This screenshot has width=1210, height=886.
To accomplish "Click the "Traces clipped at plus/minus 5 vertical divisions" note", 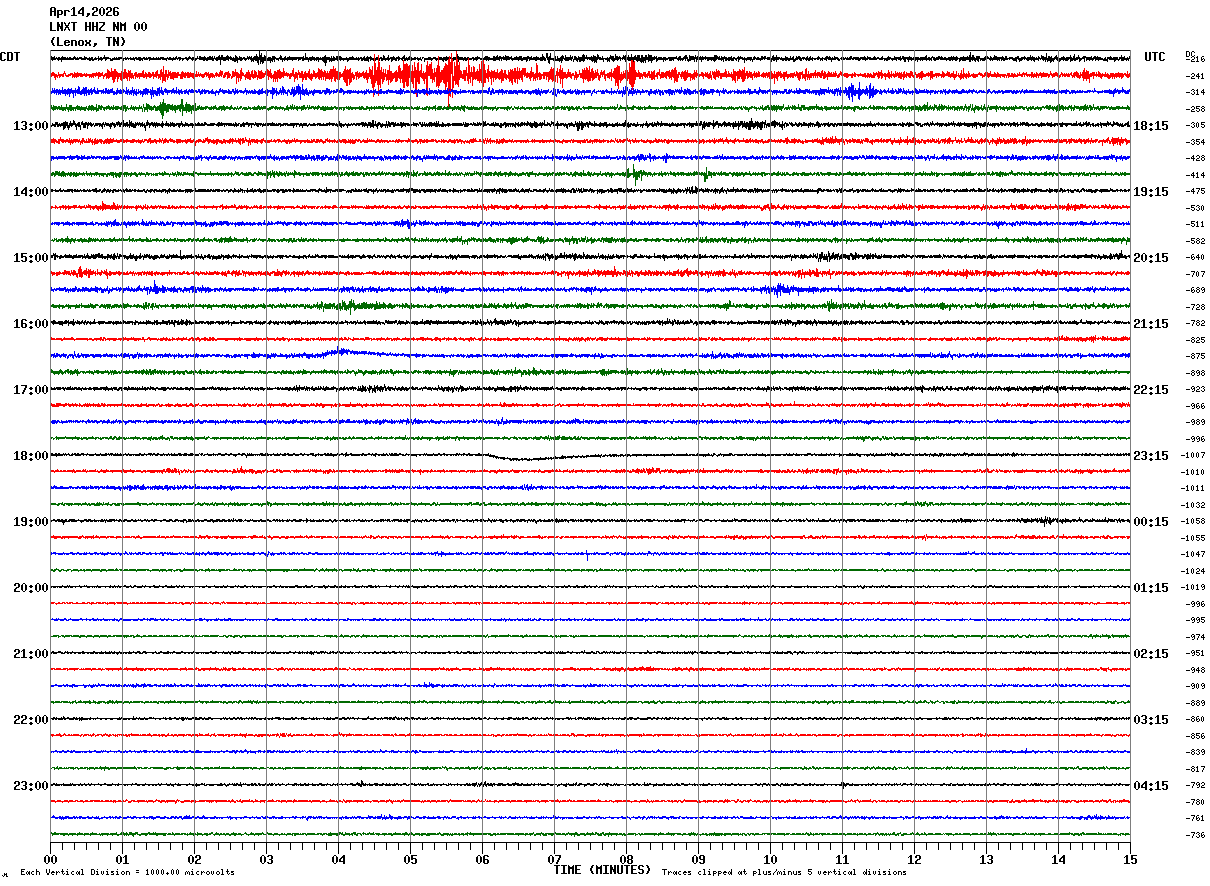I will click(x=784, y=873).
